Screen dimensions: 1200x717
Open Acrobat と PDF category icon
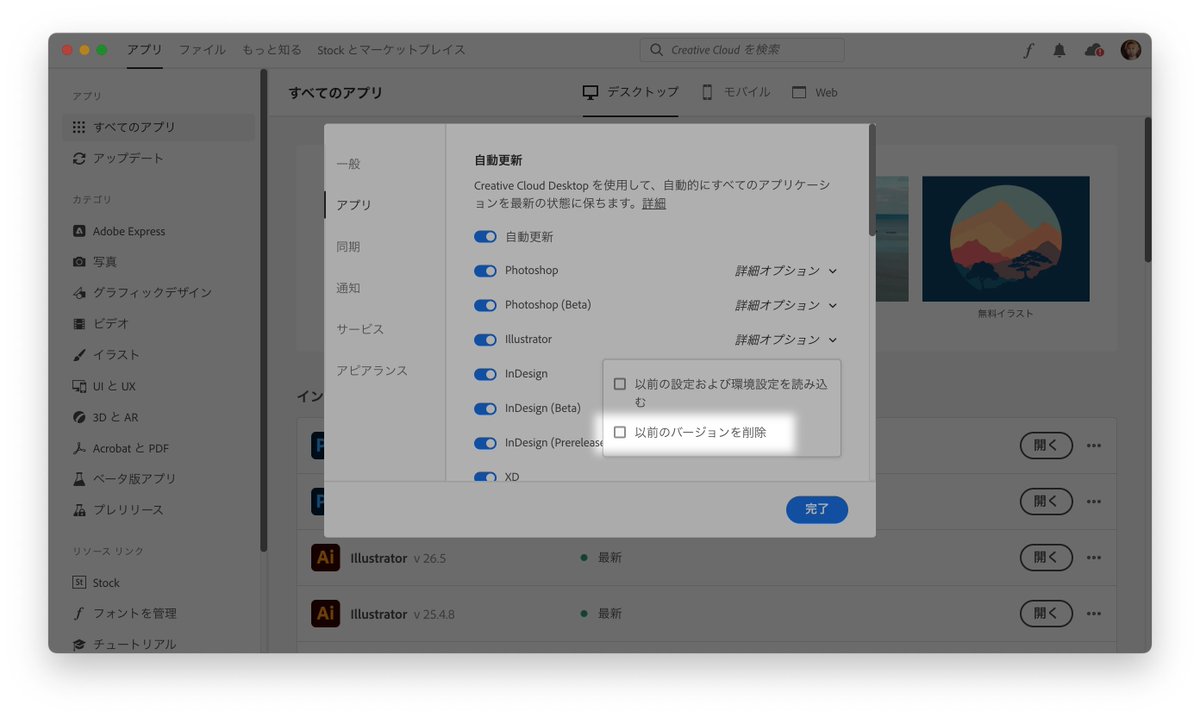click(79, 448)
